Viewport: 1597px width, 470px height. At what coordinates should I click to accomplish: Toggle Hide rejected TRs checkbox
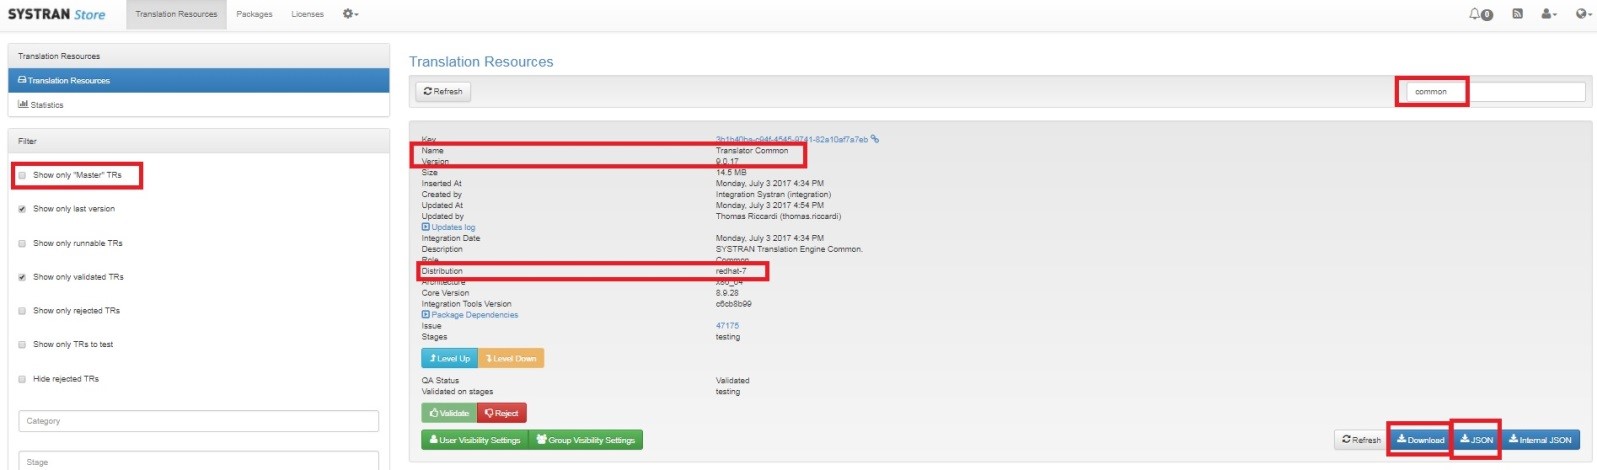22,379
